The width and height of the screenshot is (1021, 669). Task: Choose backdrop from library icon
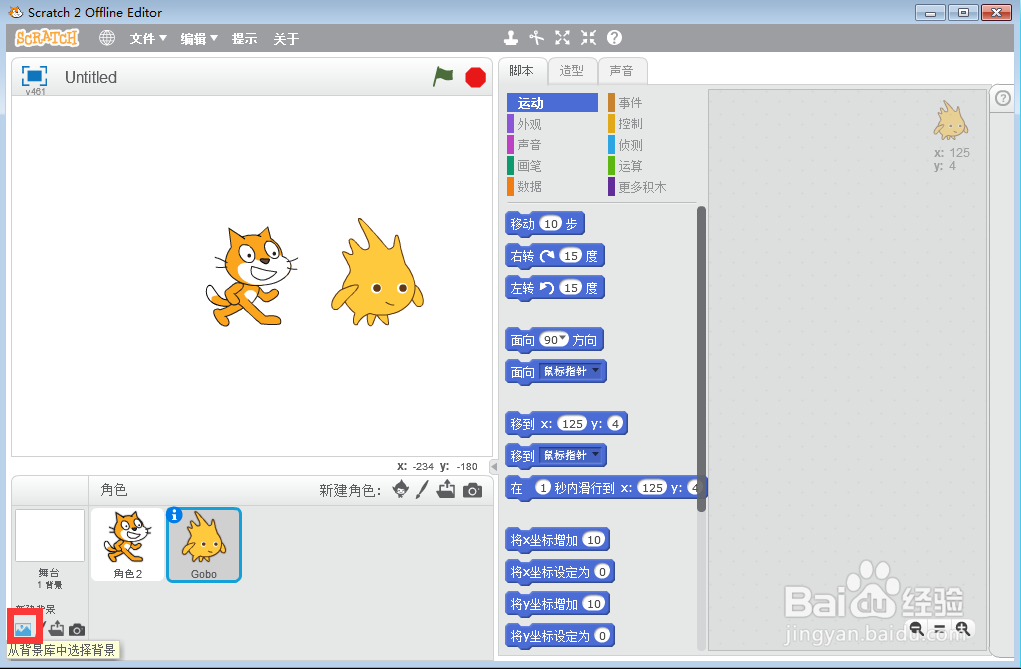[23, 629]
